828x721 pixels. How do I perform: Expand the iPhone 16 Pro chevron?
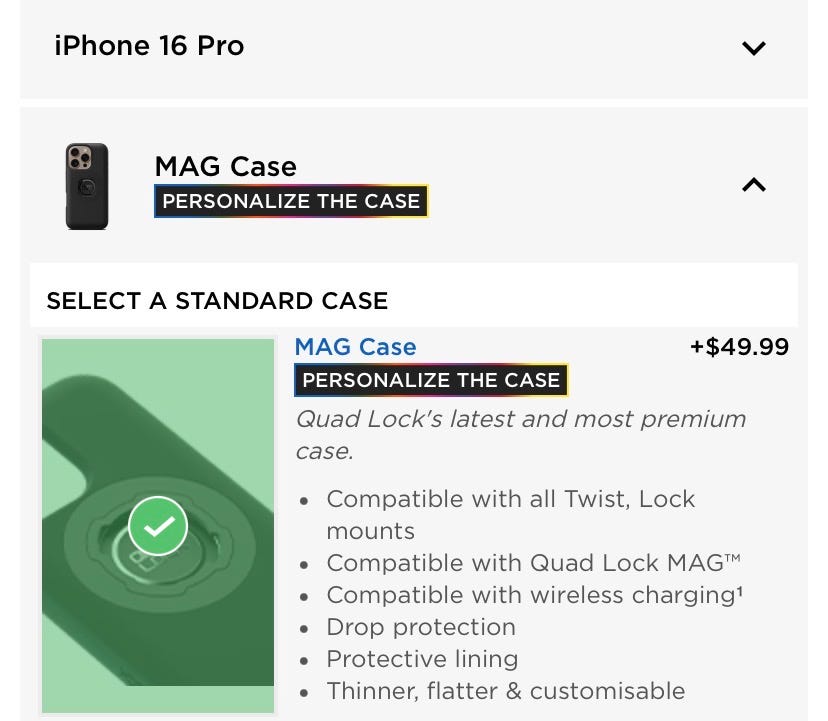coord(754,48)
